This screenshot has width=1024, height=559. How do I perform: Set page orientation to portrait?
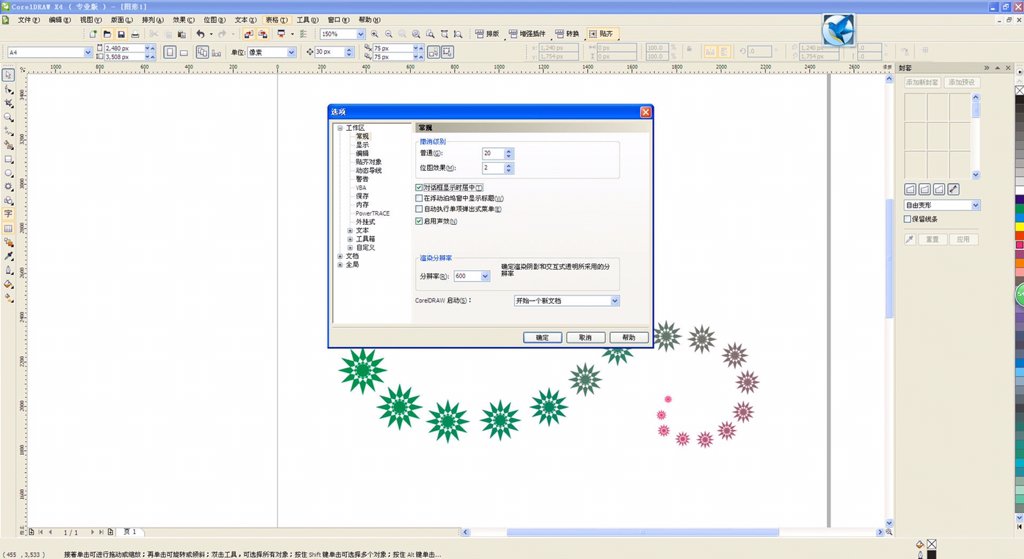point(170,52)
